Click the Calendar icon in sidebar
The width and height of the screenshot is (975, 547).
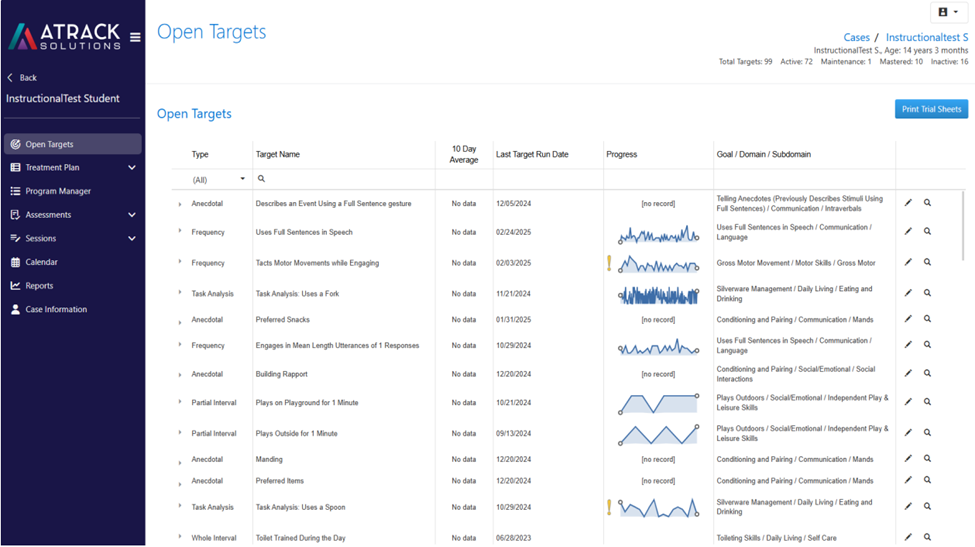pos(16,262)
